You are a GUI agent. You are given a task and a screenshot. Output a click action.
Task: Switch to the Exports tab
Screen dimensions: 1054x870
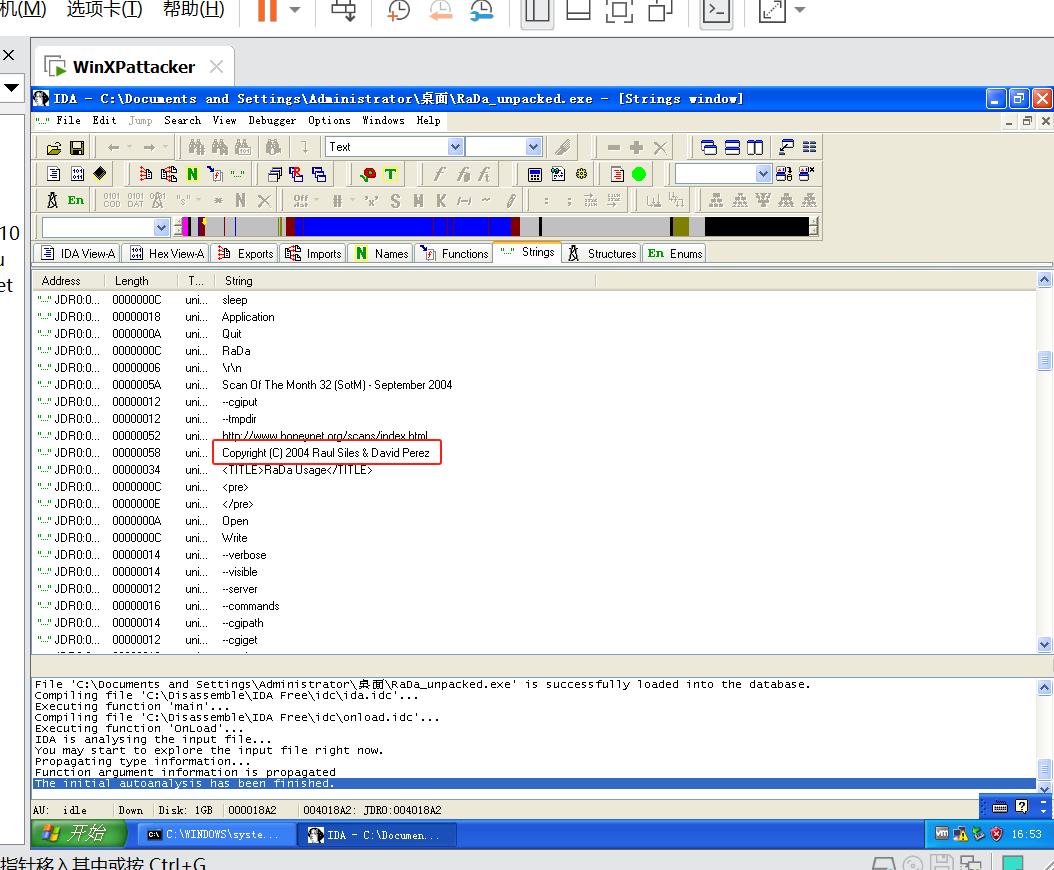point(245,253)
